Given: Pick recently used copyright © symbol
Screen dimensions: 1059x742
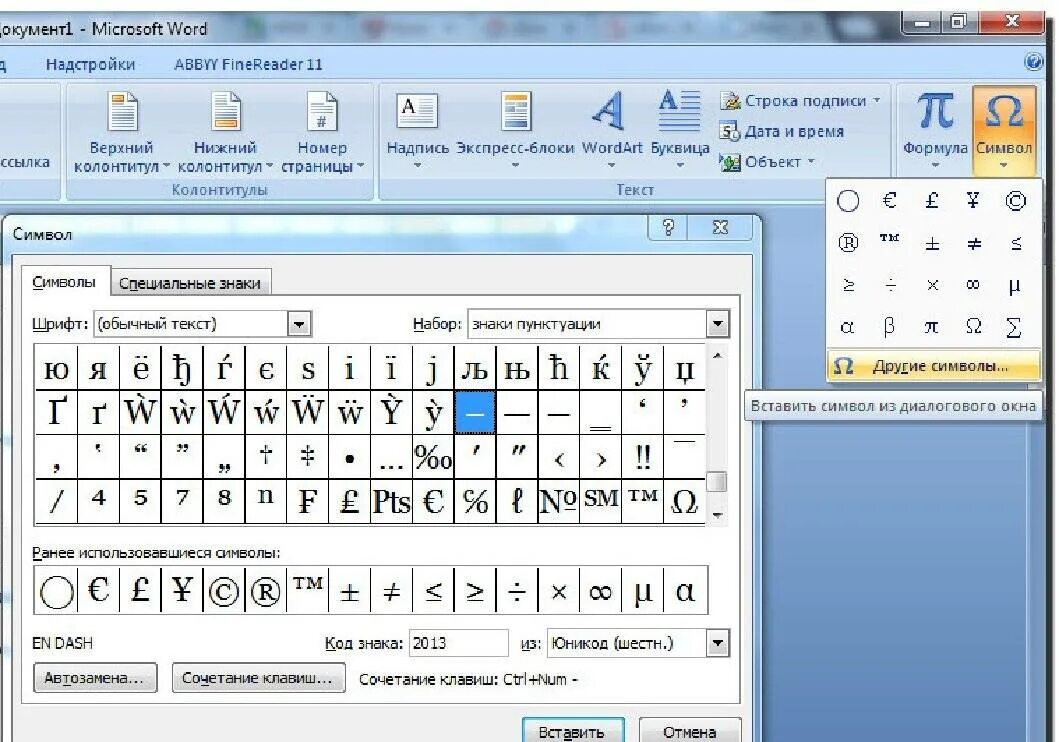Looking at the screenshot, I should pyautogui.click(x=224, y=590).
